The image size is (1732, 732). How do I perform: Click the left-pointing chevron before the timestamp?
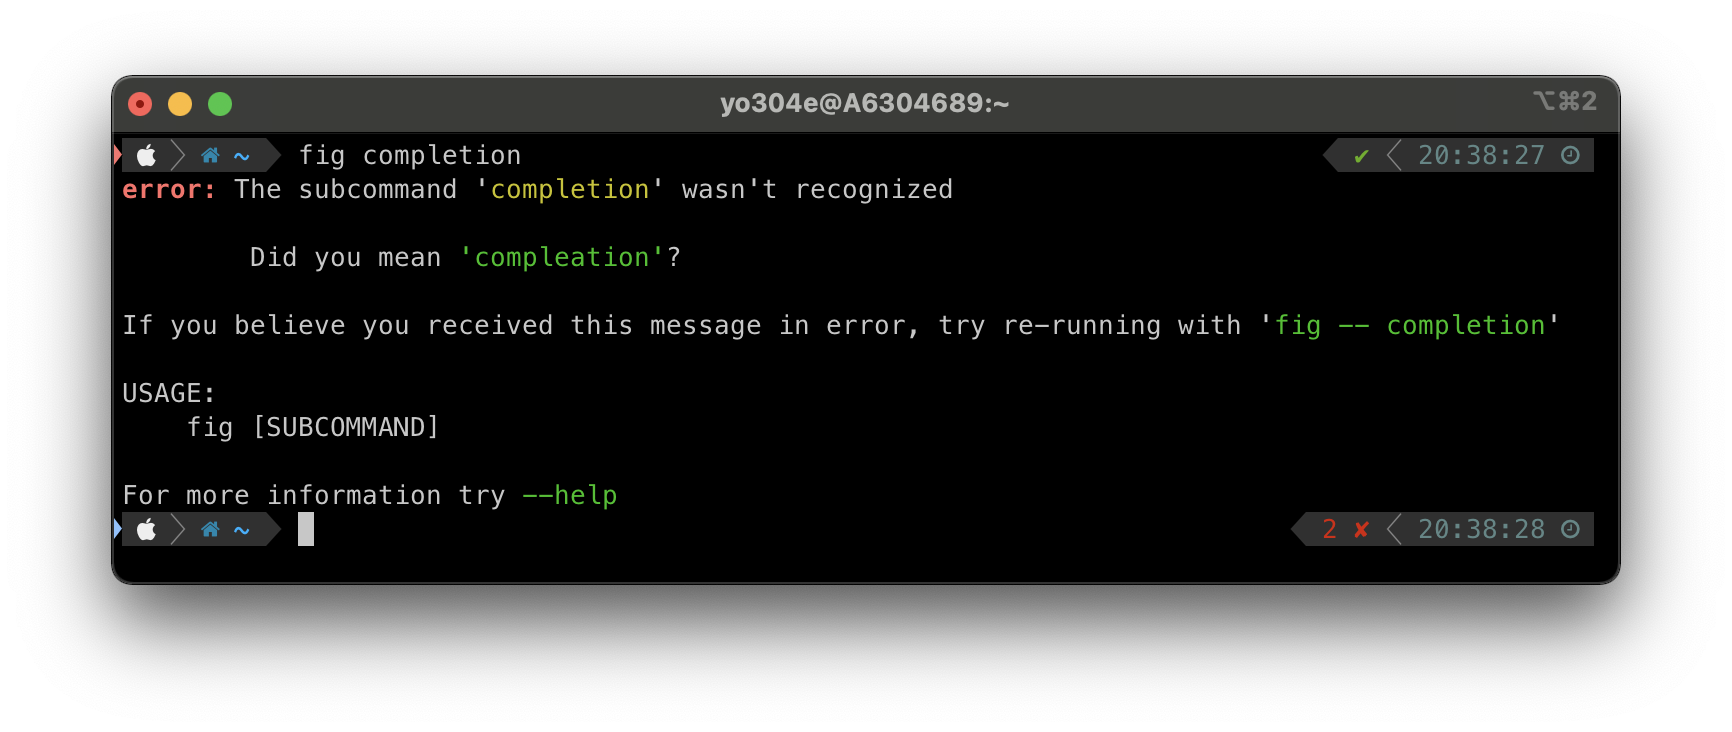pos(1392,155)
